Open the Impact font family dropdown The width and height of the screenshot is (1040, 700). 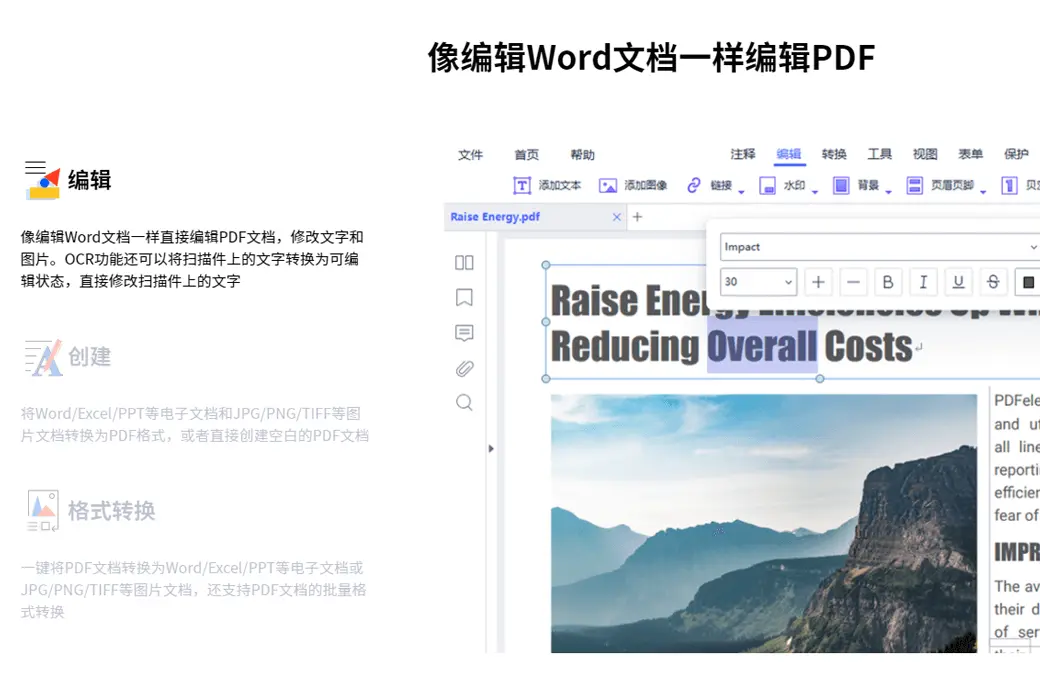click(x=880, y=247)
